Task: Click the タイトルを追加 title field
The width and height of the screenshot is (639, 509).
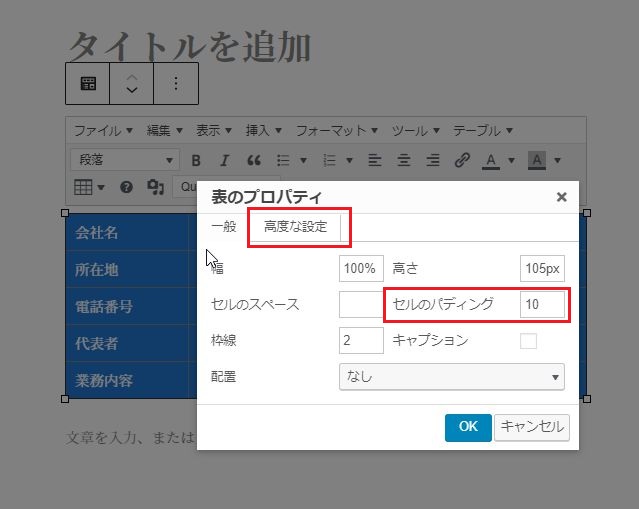Action: pos(190,46)
